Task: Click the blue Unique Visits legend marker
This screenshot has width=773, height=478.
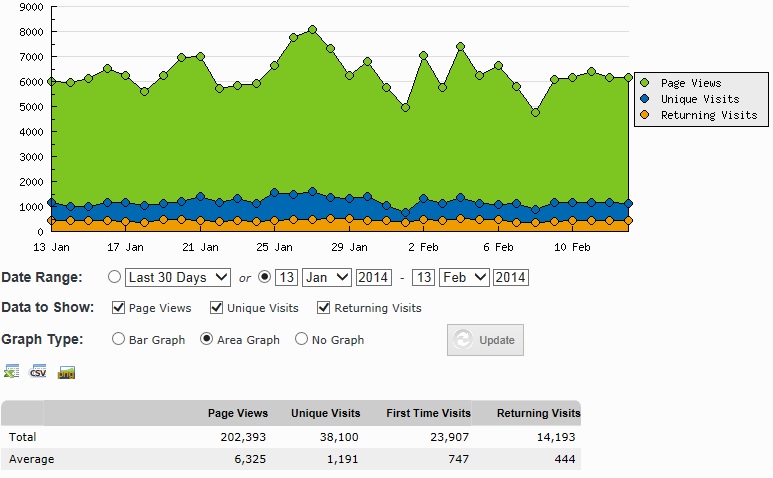Action: pyautogui.click(x=645, y=99)
